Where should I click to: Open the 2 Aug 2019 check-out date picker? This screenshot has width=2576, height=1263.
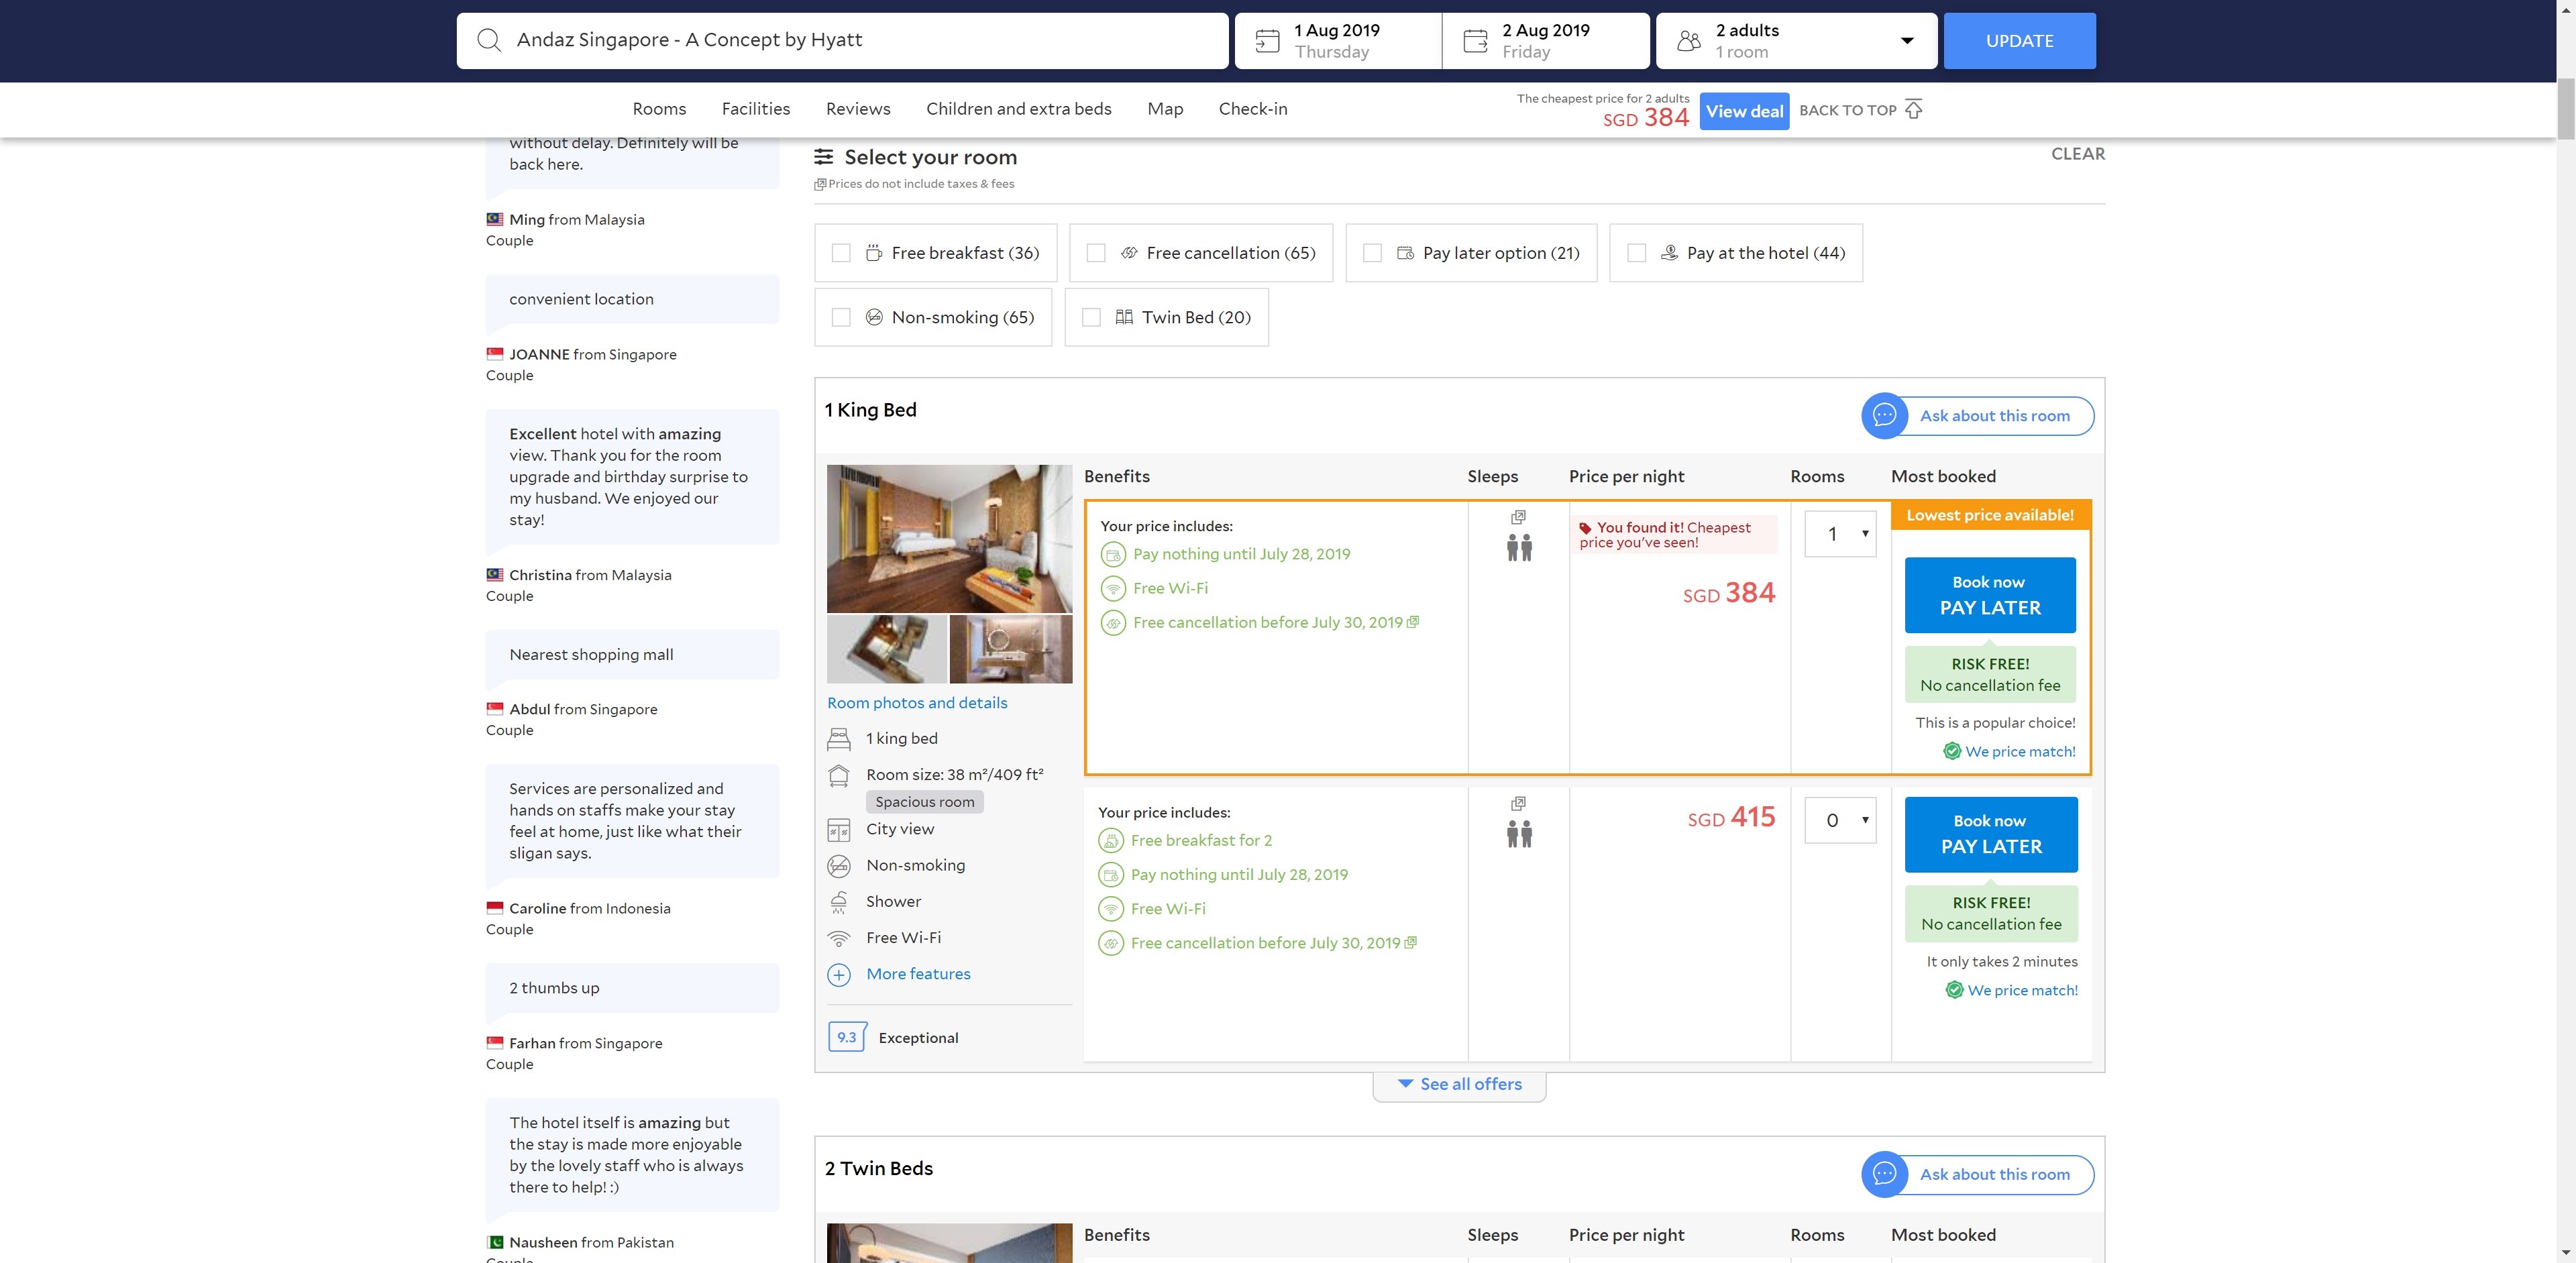click(1546, 41)
